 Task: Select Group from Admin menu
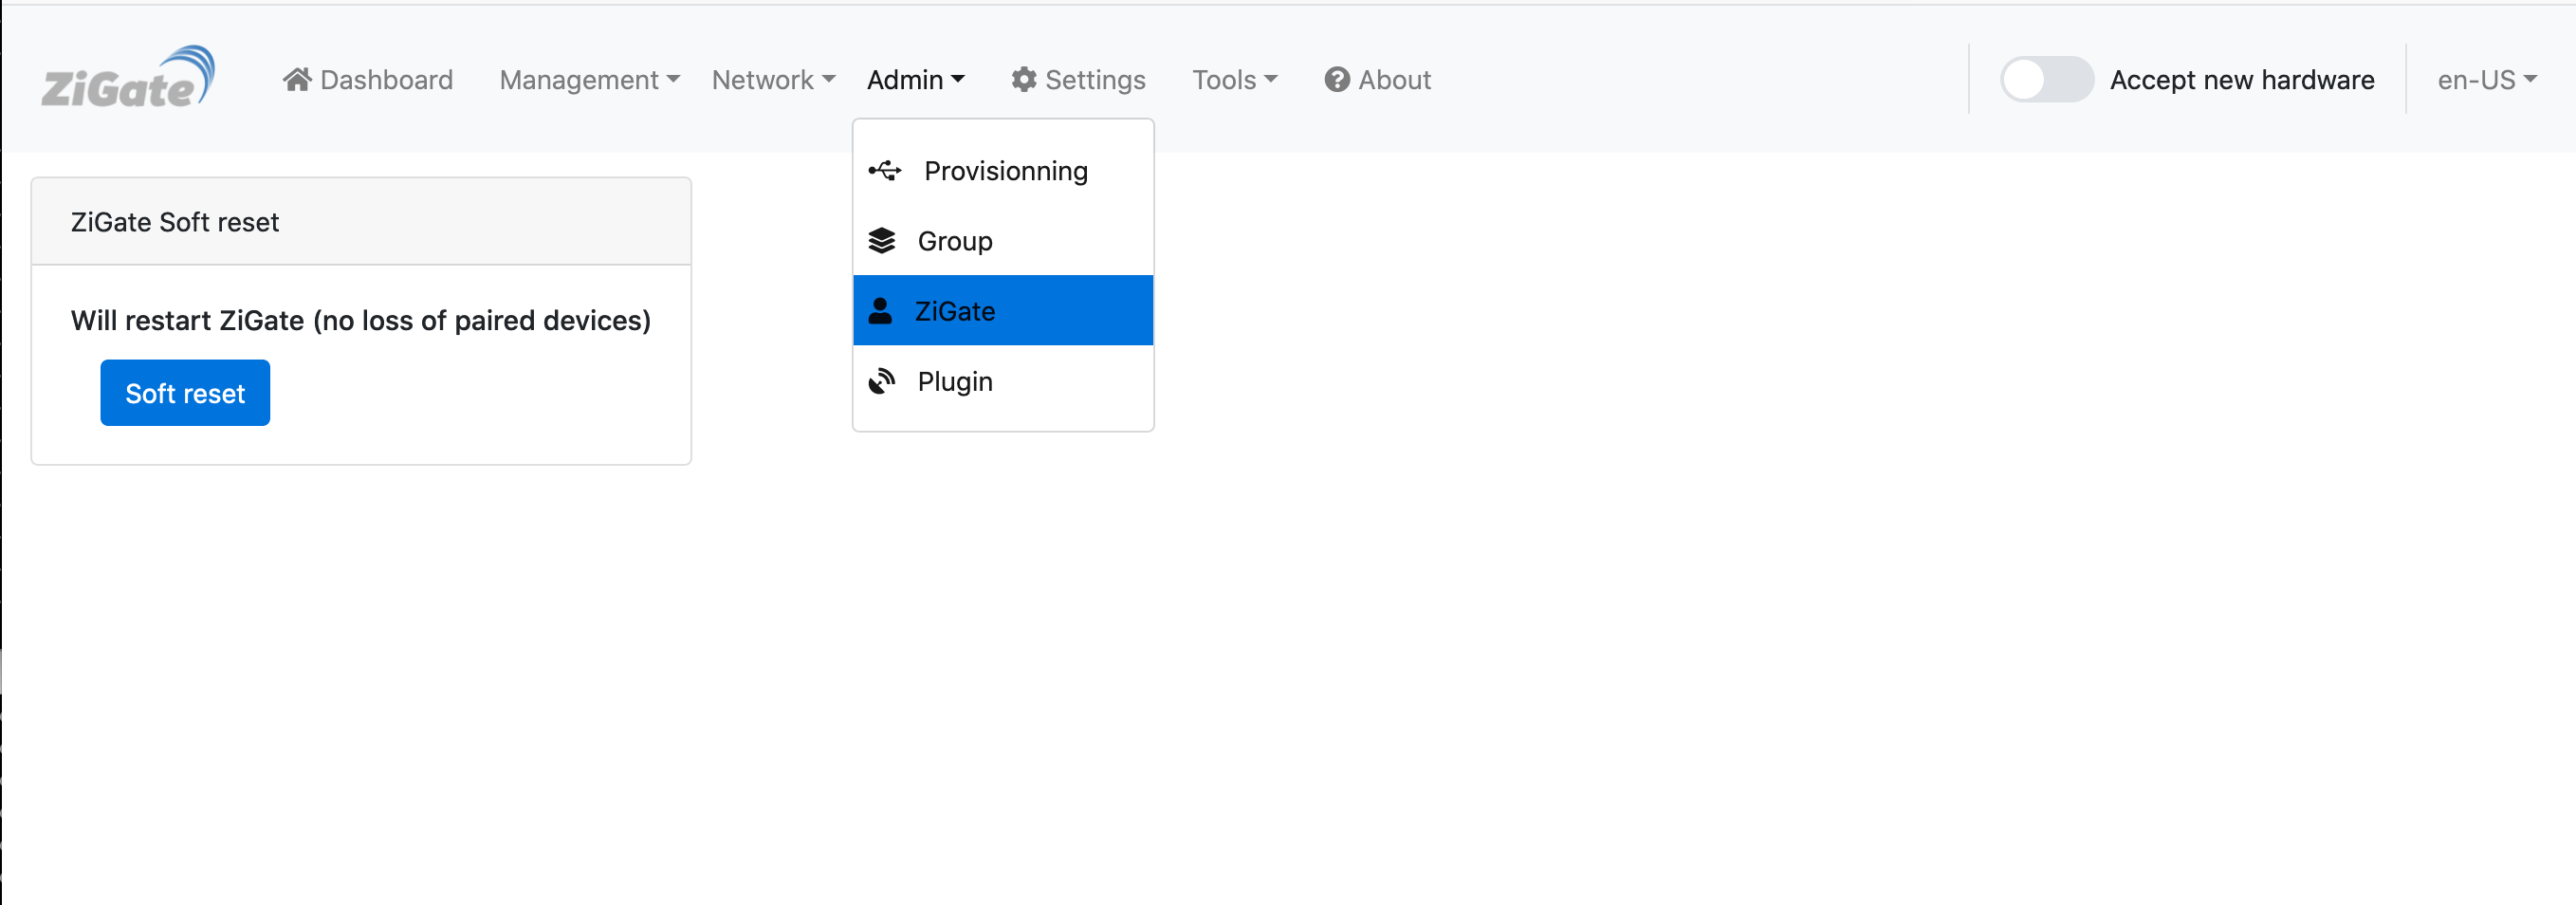(x=1003, y=241)
